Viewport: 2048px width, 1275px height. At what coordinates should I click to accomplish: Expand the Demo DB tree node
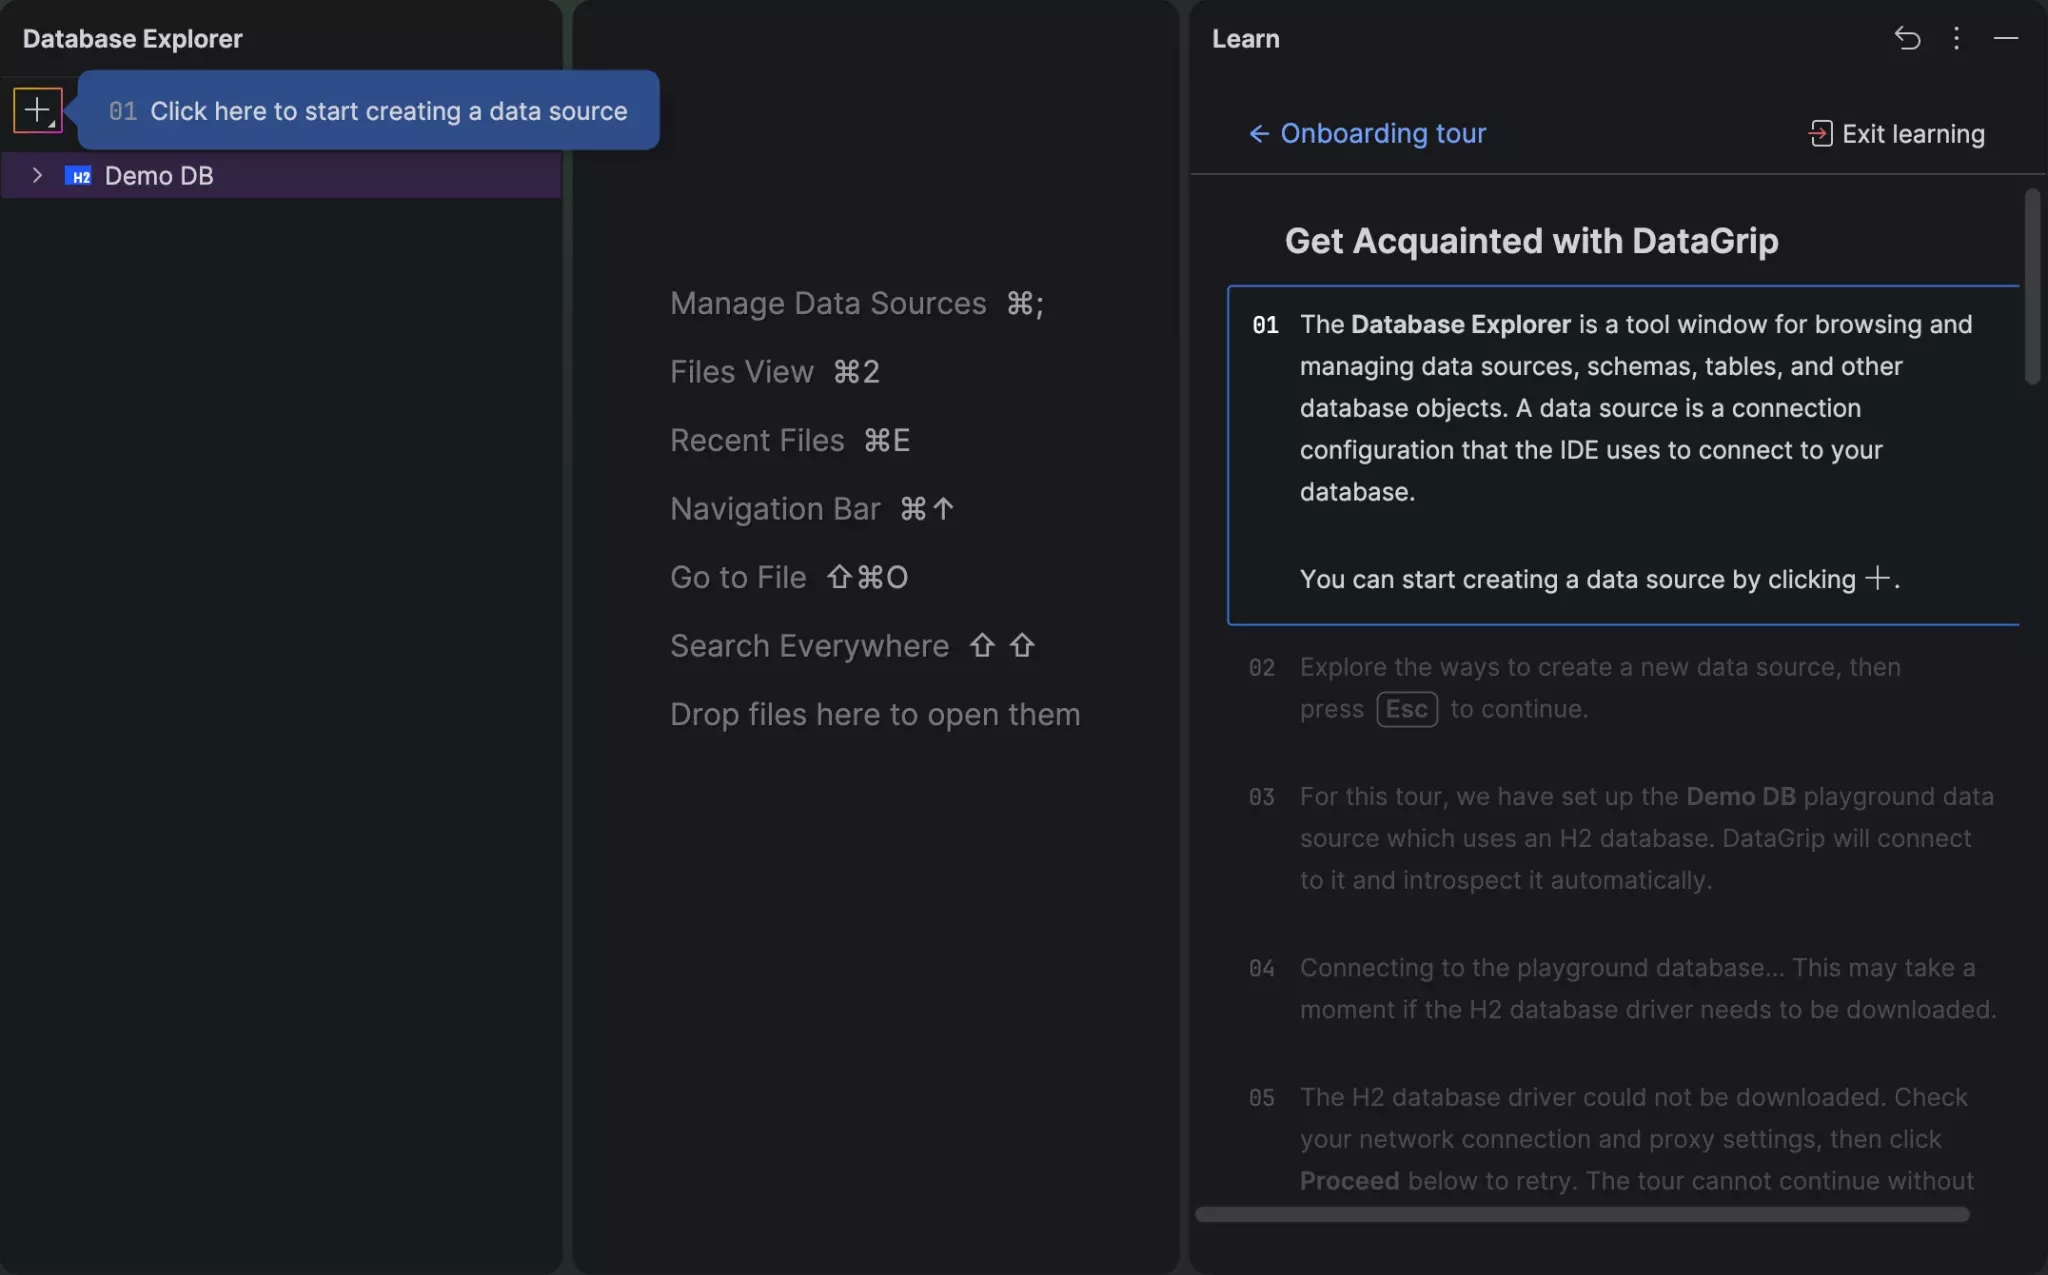(37, 175)
